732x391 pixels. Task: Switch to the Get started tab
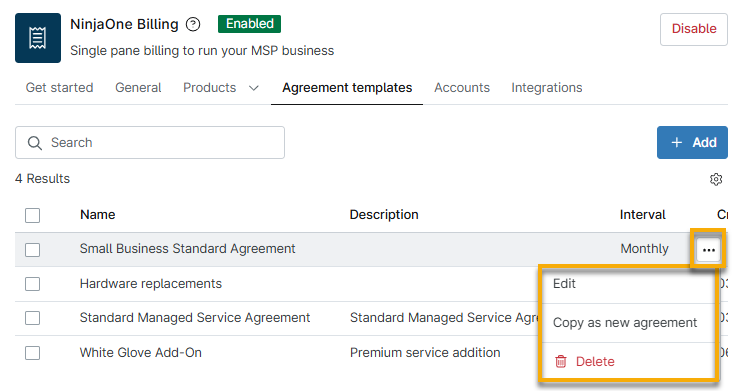[x=59, y=88]
